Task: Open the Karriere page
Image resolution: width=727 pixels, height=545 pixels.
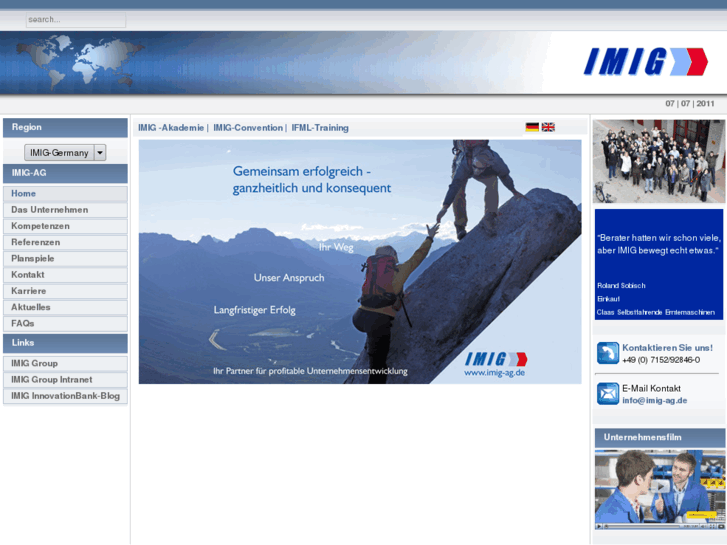Action: click(x=65, y=291)
